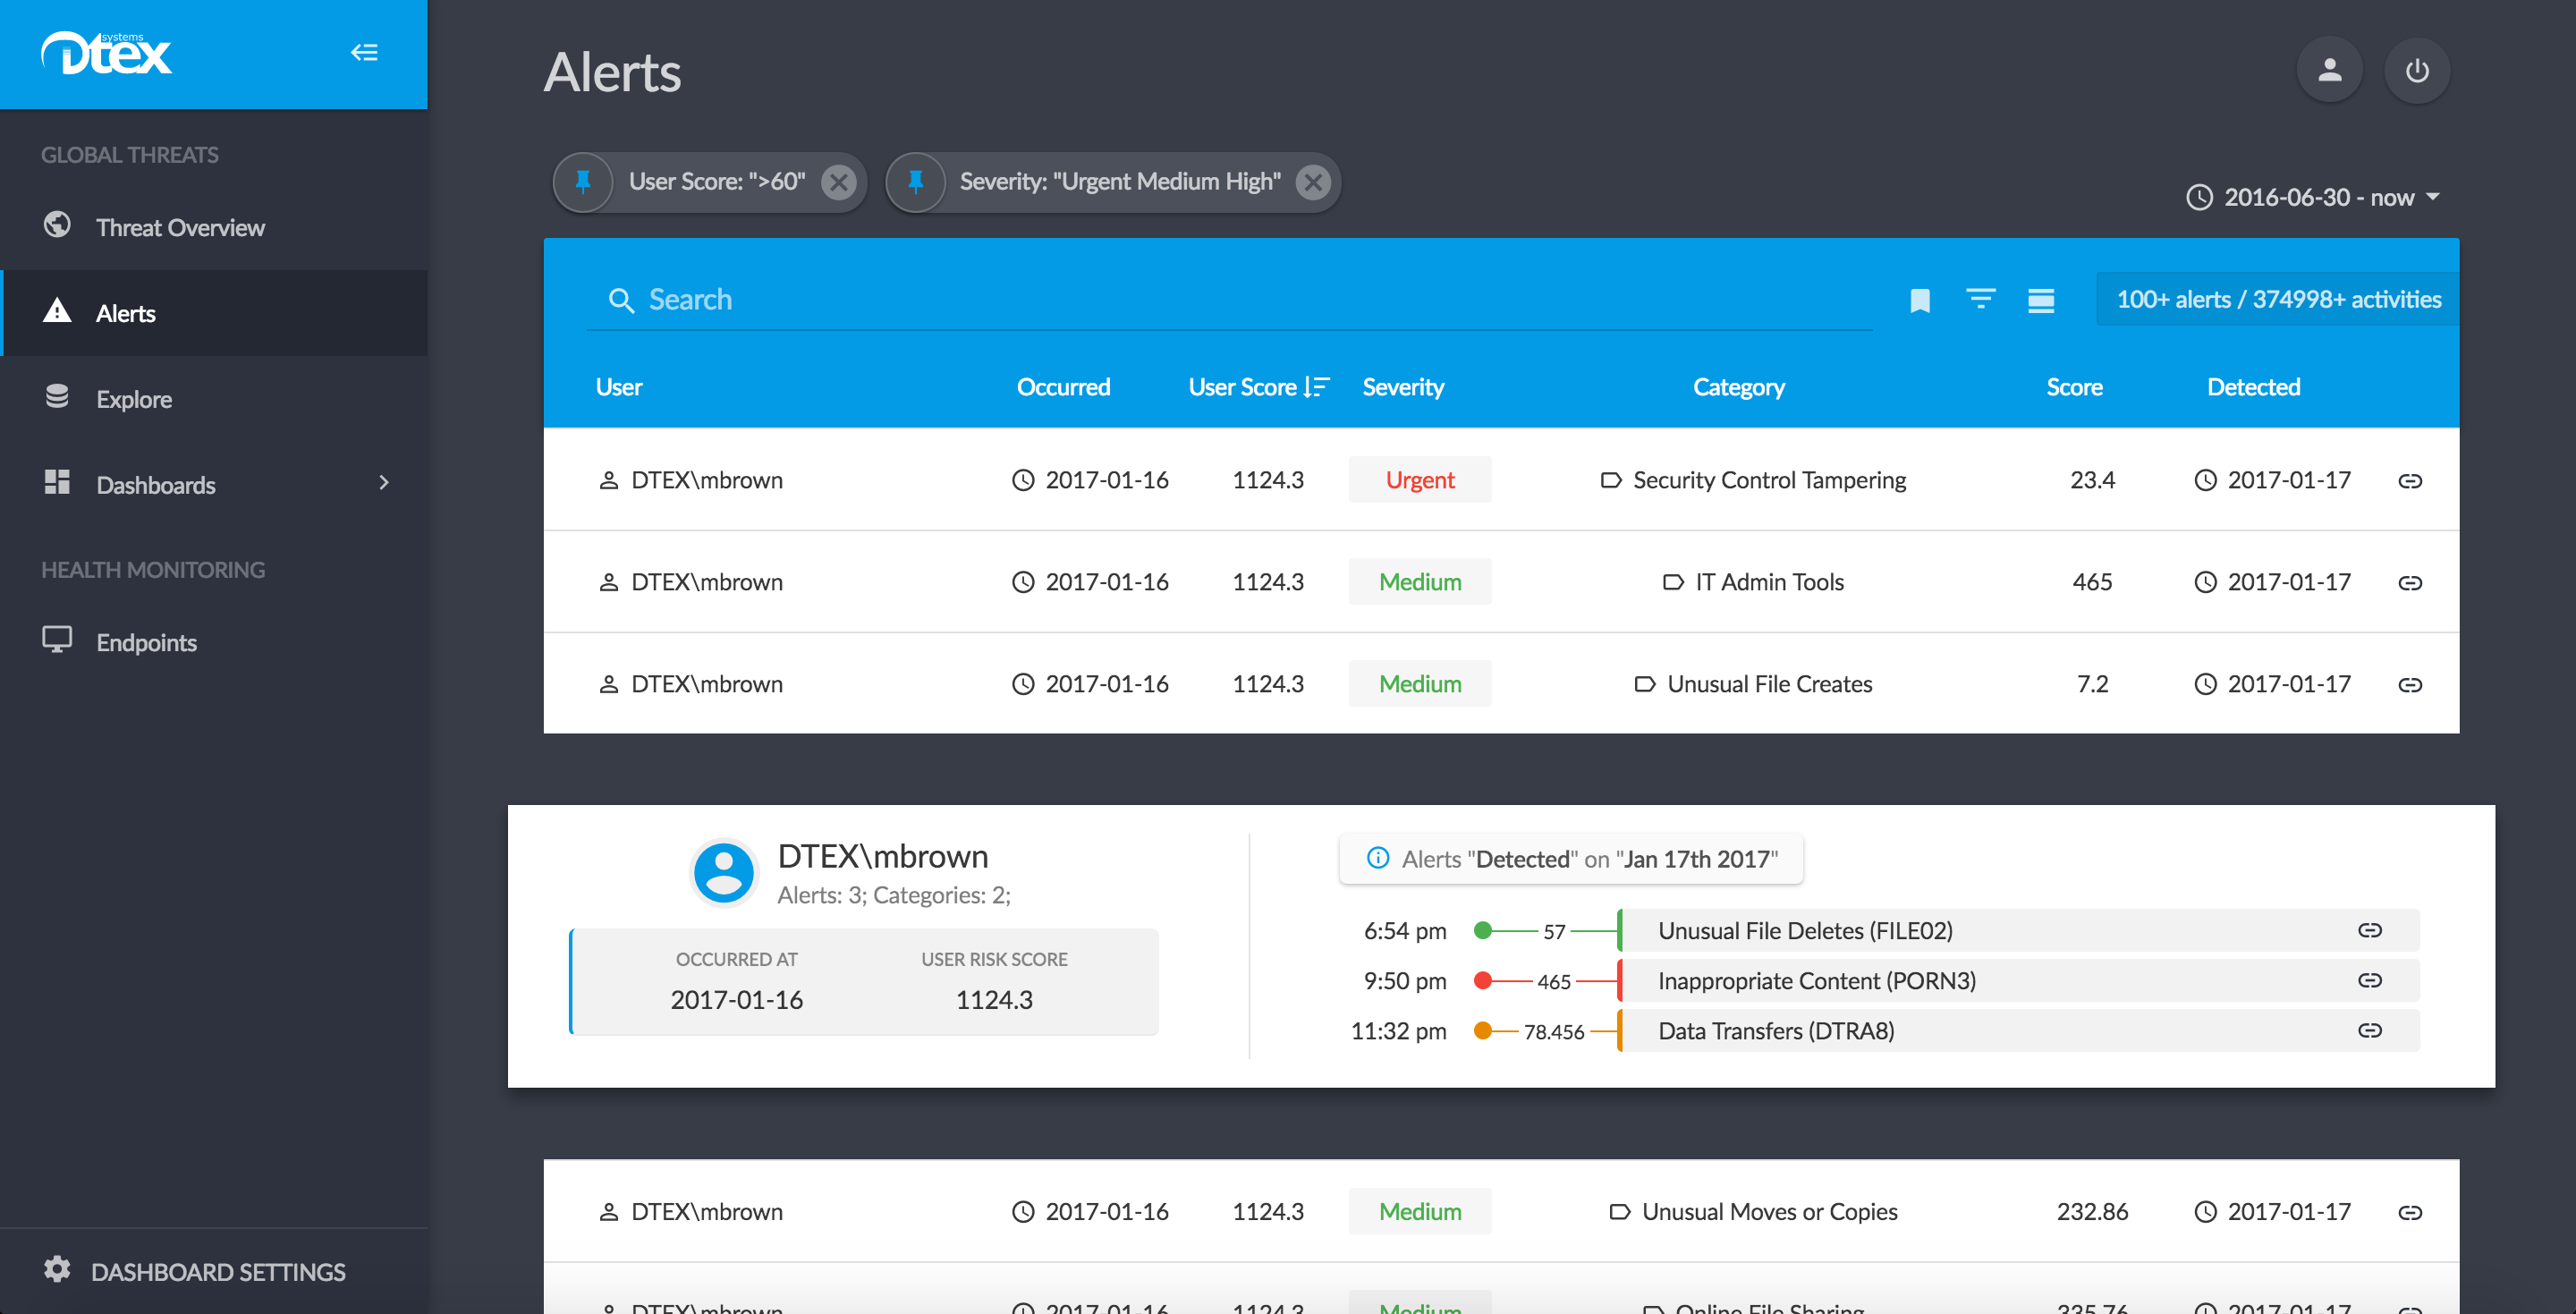Image resolution: width=2576 pixels, height=1314 pixels.
Task: Click score 232.86 in Unusual Moves row
Action: coord(2092,1212)
